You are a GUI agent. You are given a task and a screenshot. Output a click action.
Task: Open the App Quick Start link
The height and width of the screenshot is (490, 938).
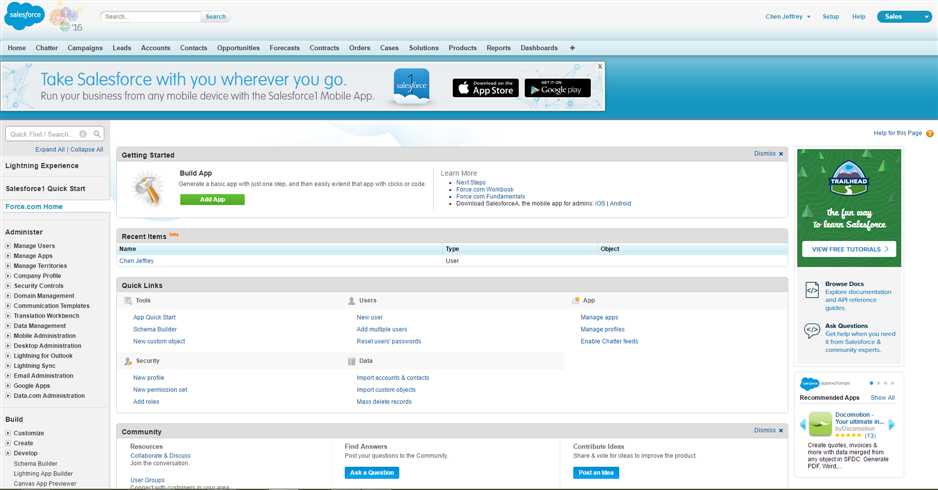(x=154, y=317)
